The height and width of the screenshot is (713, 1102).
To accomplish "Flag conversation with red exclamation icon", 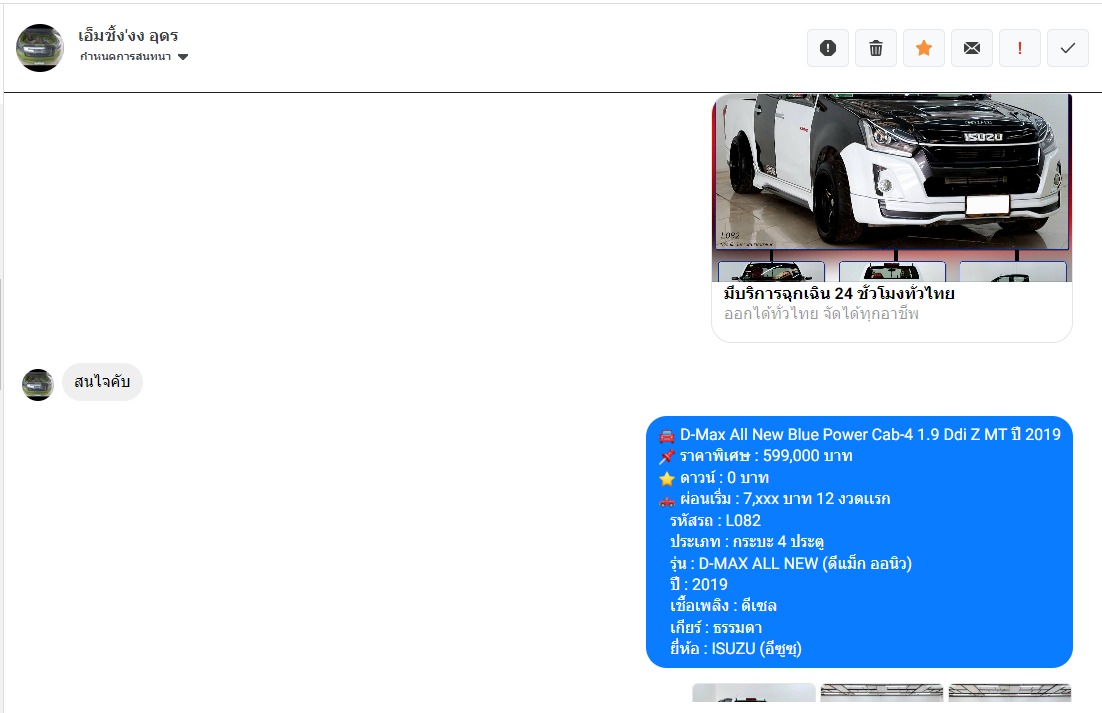I will point(1020,48).
